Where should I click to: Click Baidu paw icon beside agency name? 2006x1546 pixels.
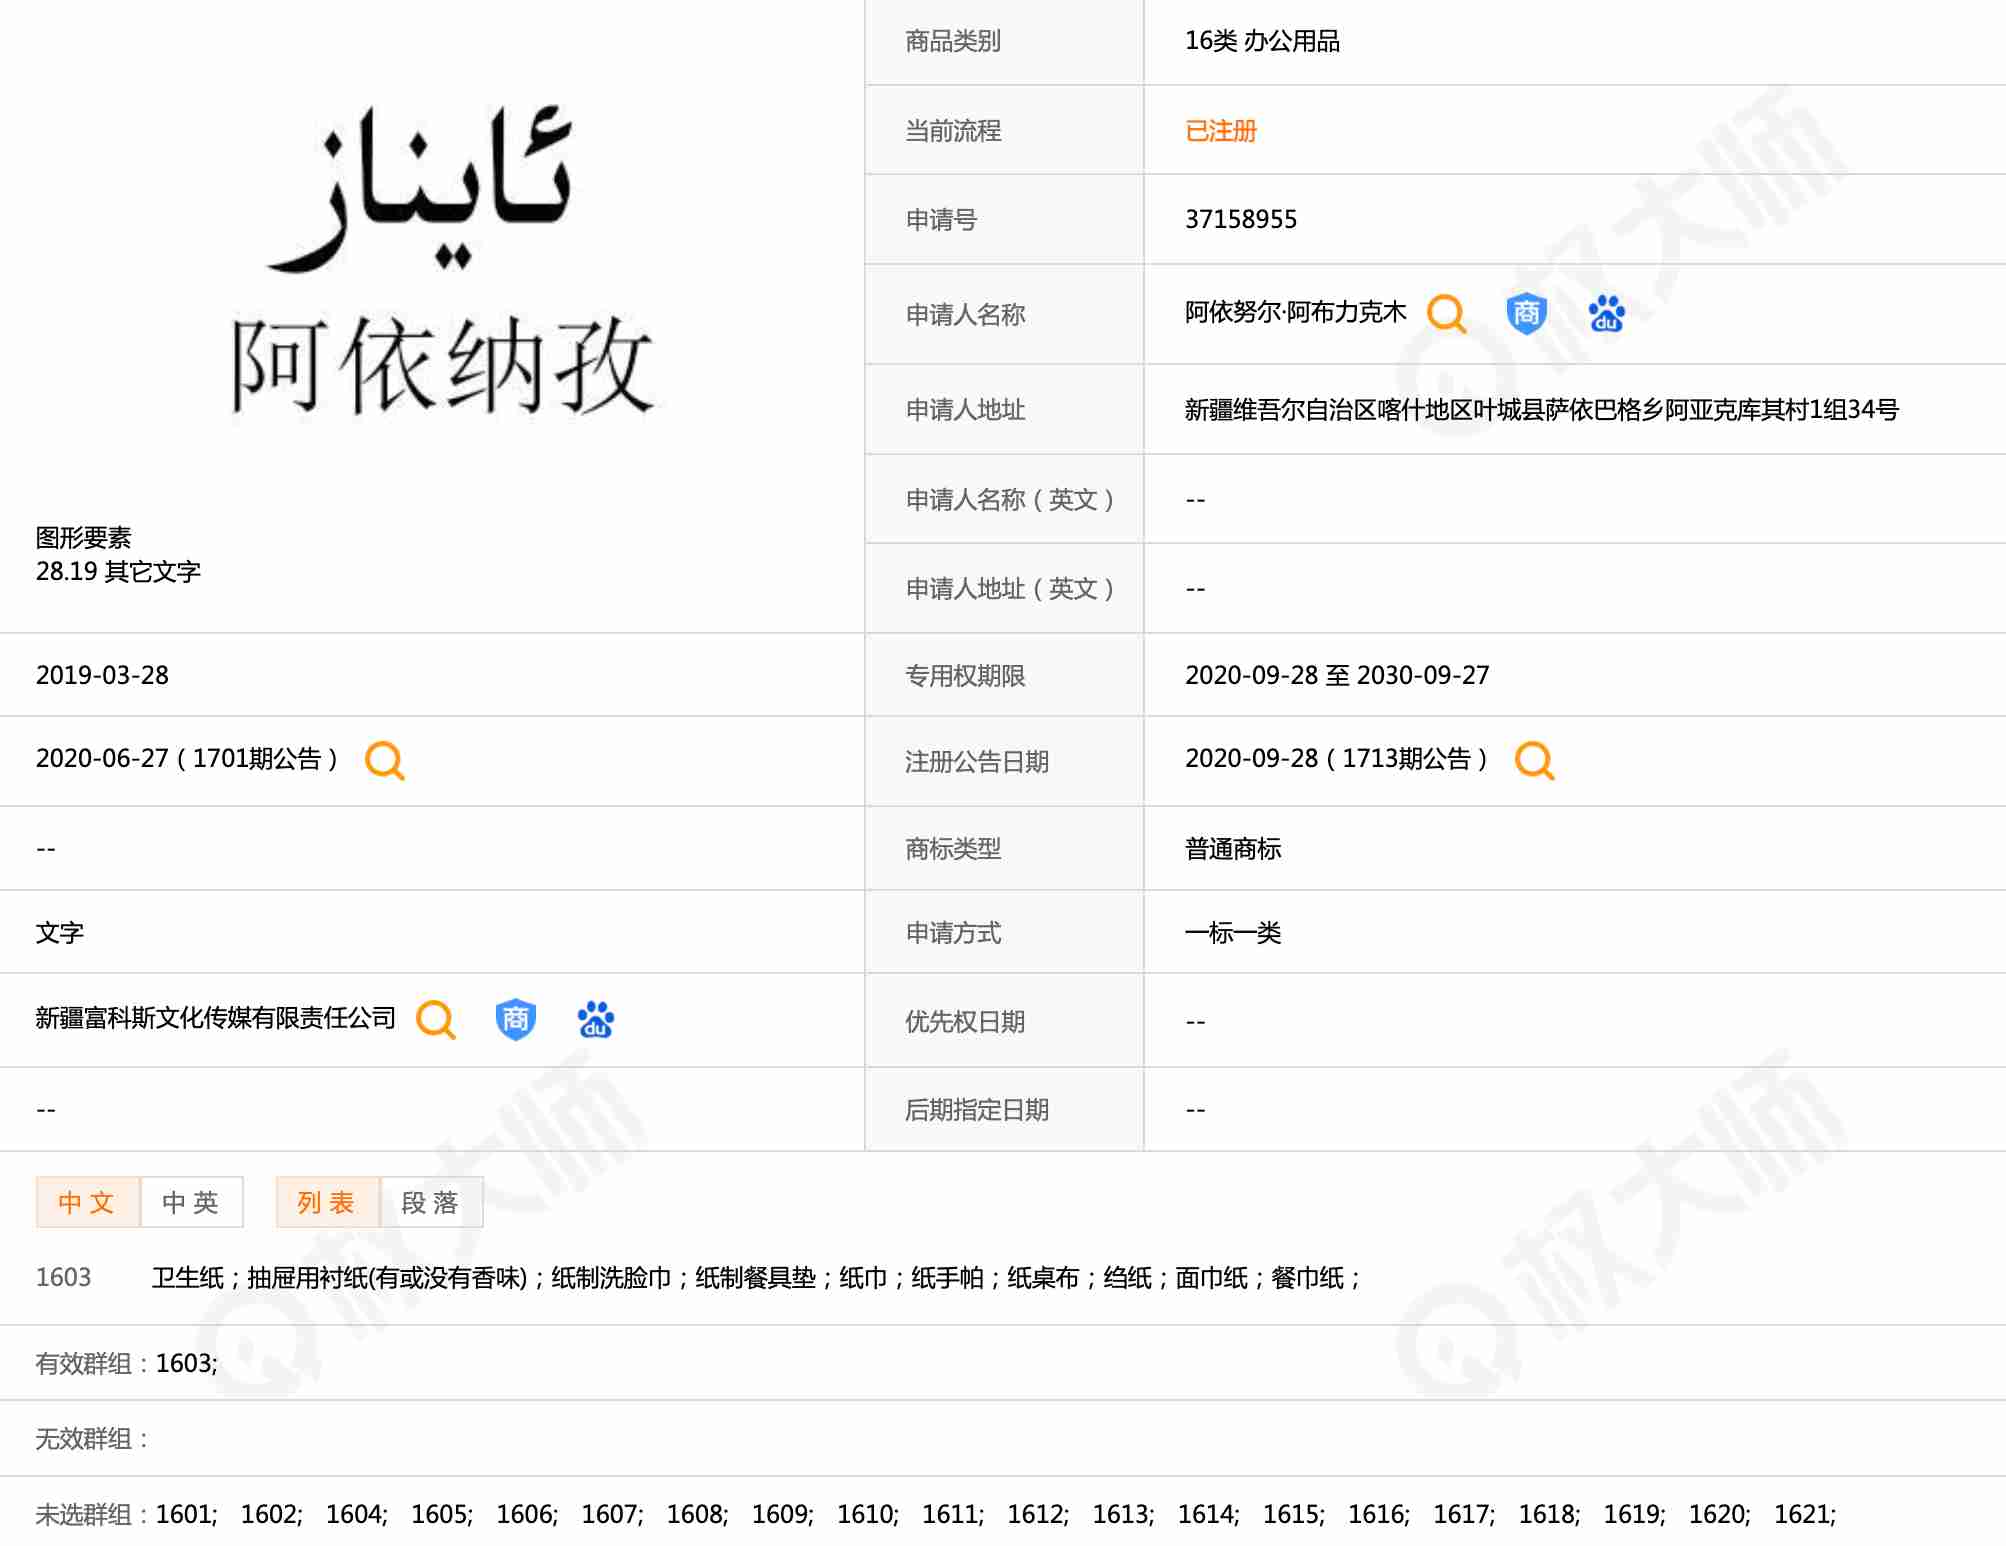tap(595, 1020)
